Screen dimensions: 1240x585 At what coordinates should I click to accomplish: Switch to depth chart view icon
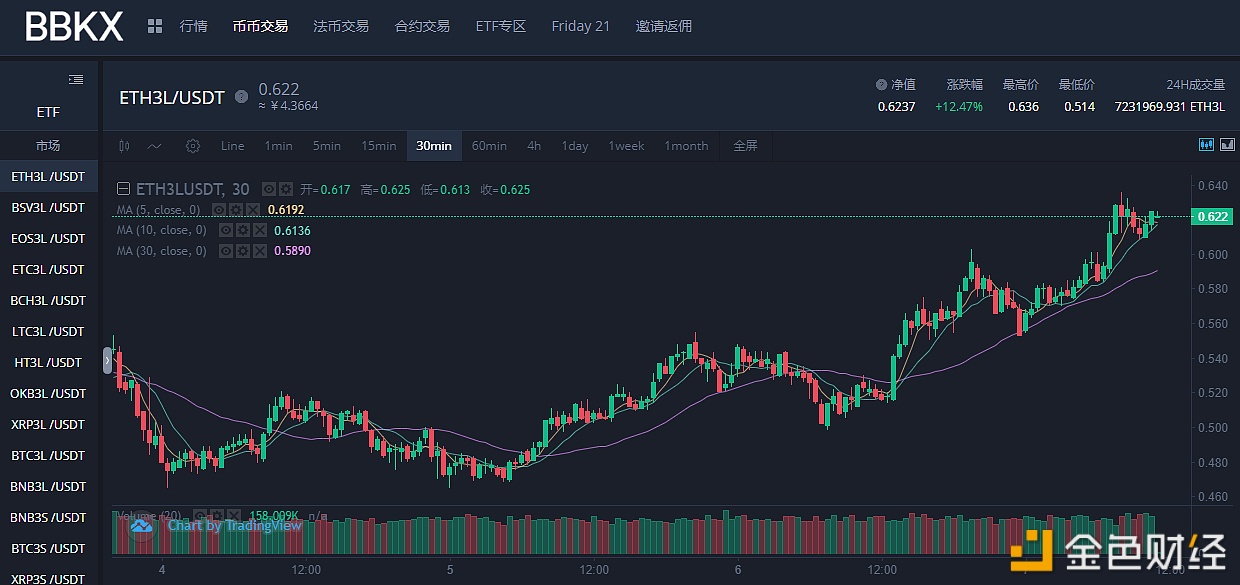(x=1227, y=145)
